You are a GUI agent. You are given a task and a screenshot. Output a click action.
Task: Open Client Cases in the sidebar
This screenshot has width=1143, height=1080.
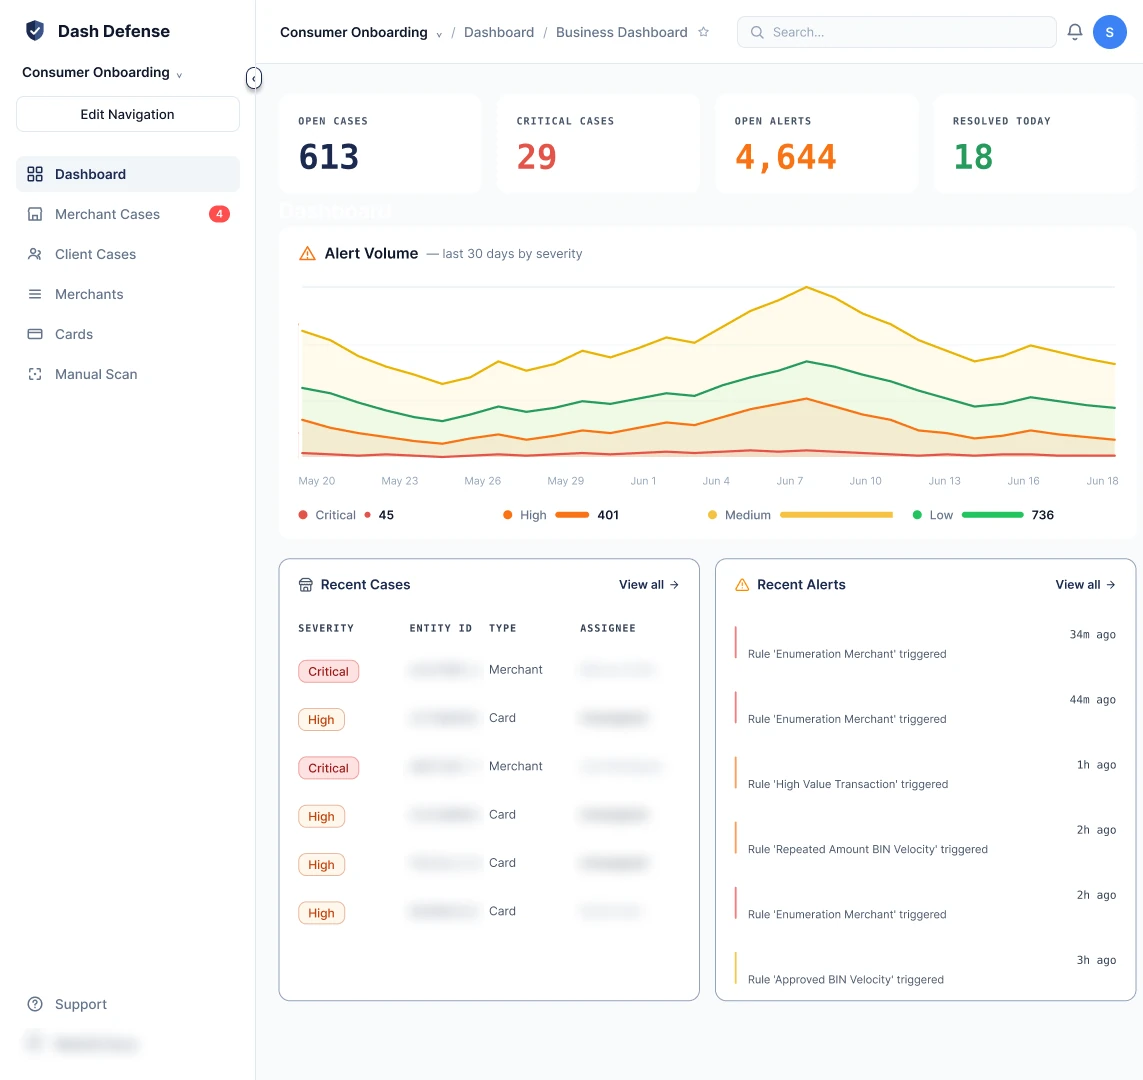(x=128, y=254)
